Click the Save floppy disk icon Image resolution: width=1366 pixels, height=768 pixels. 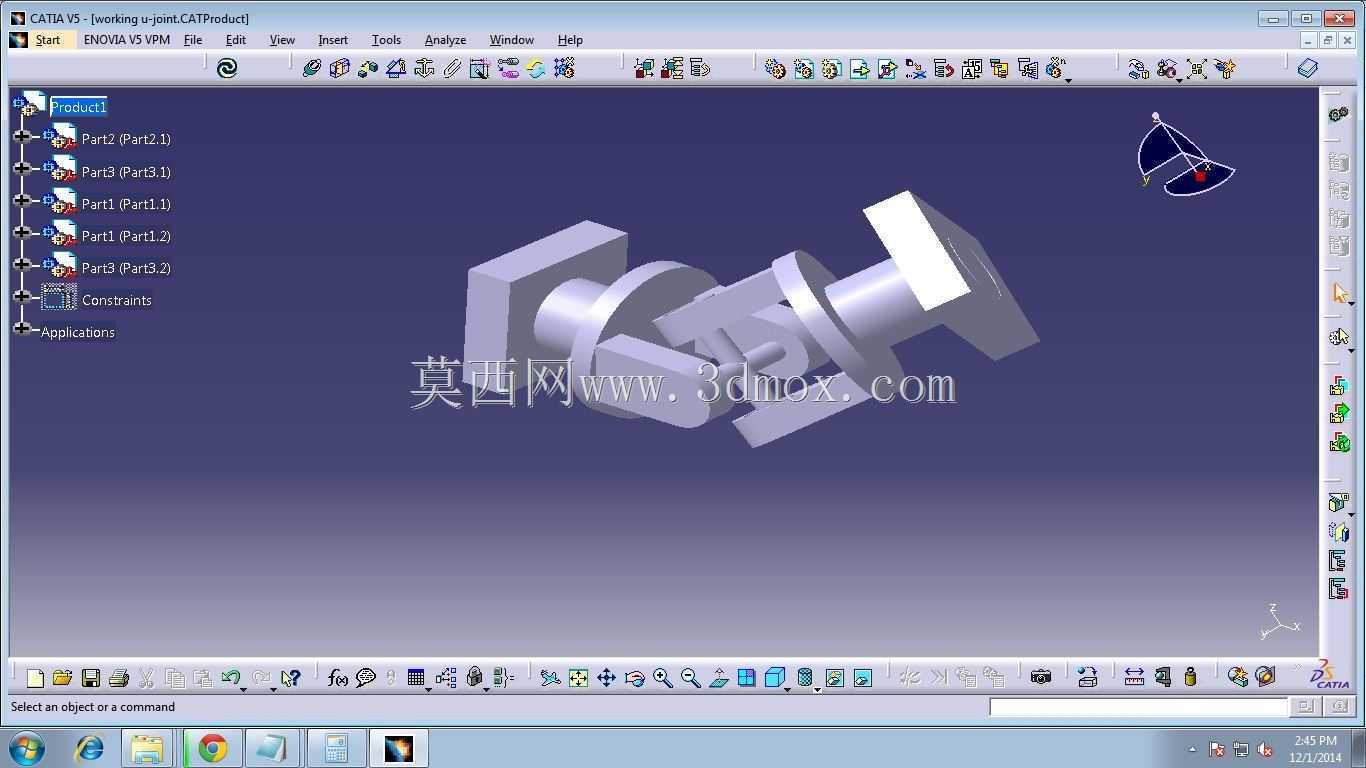[x=90, y=678]
